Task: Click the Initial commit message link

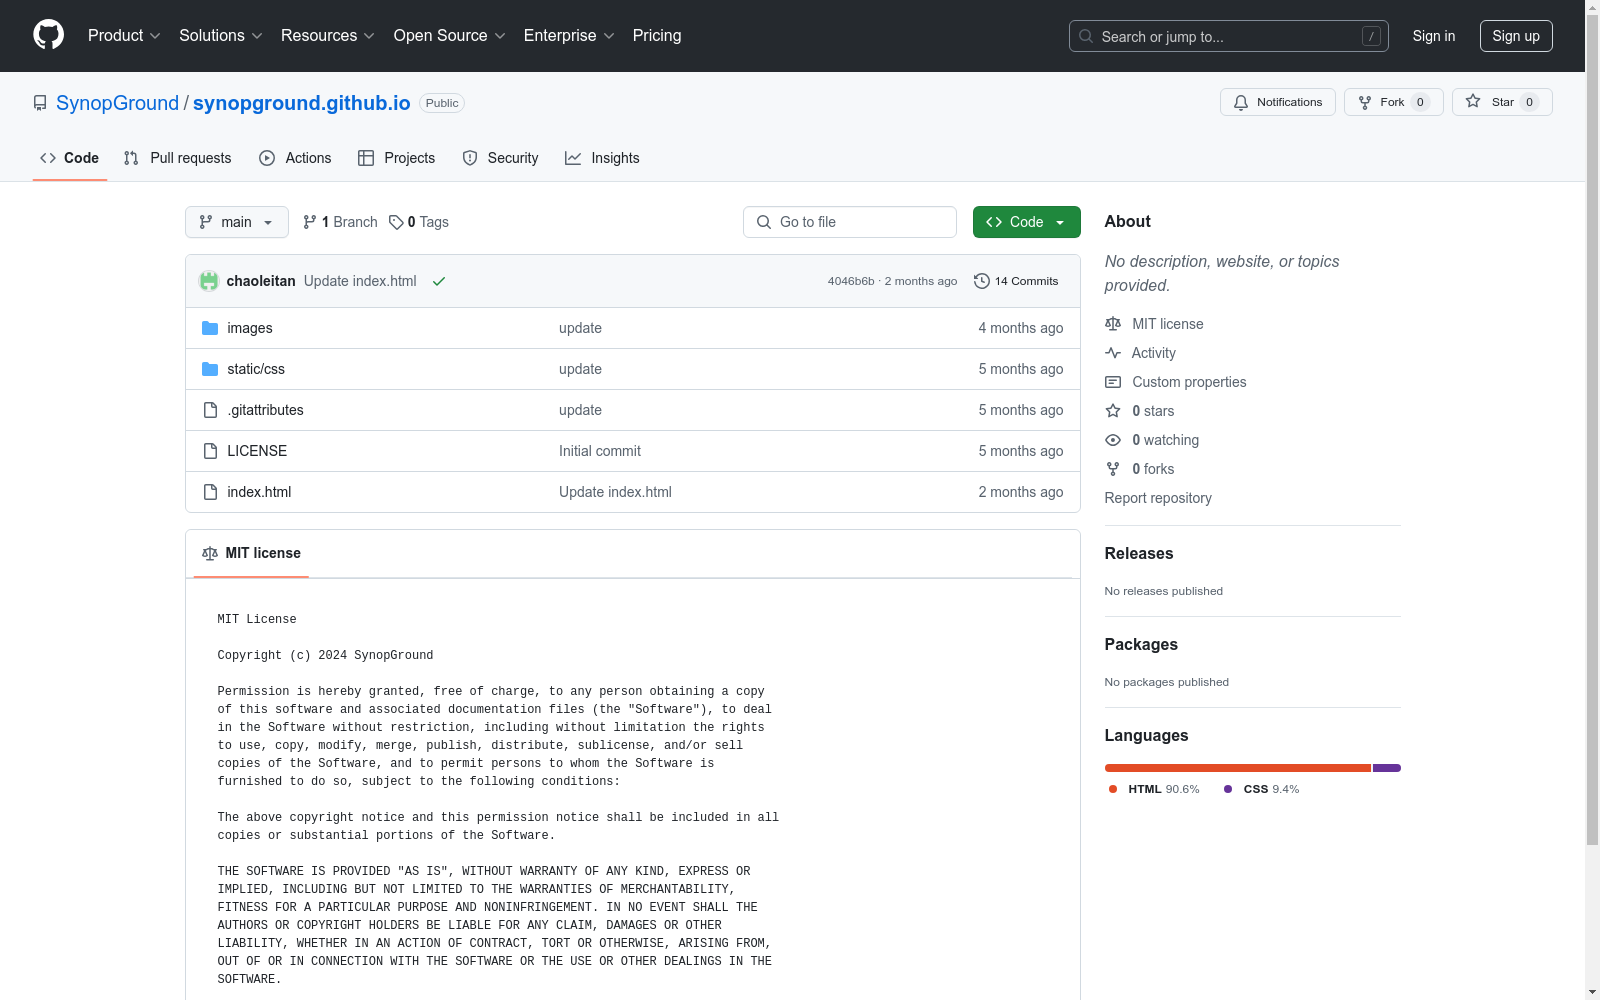Action: tap(600, 451)
